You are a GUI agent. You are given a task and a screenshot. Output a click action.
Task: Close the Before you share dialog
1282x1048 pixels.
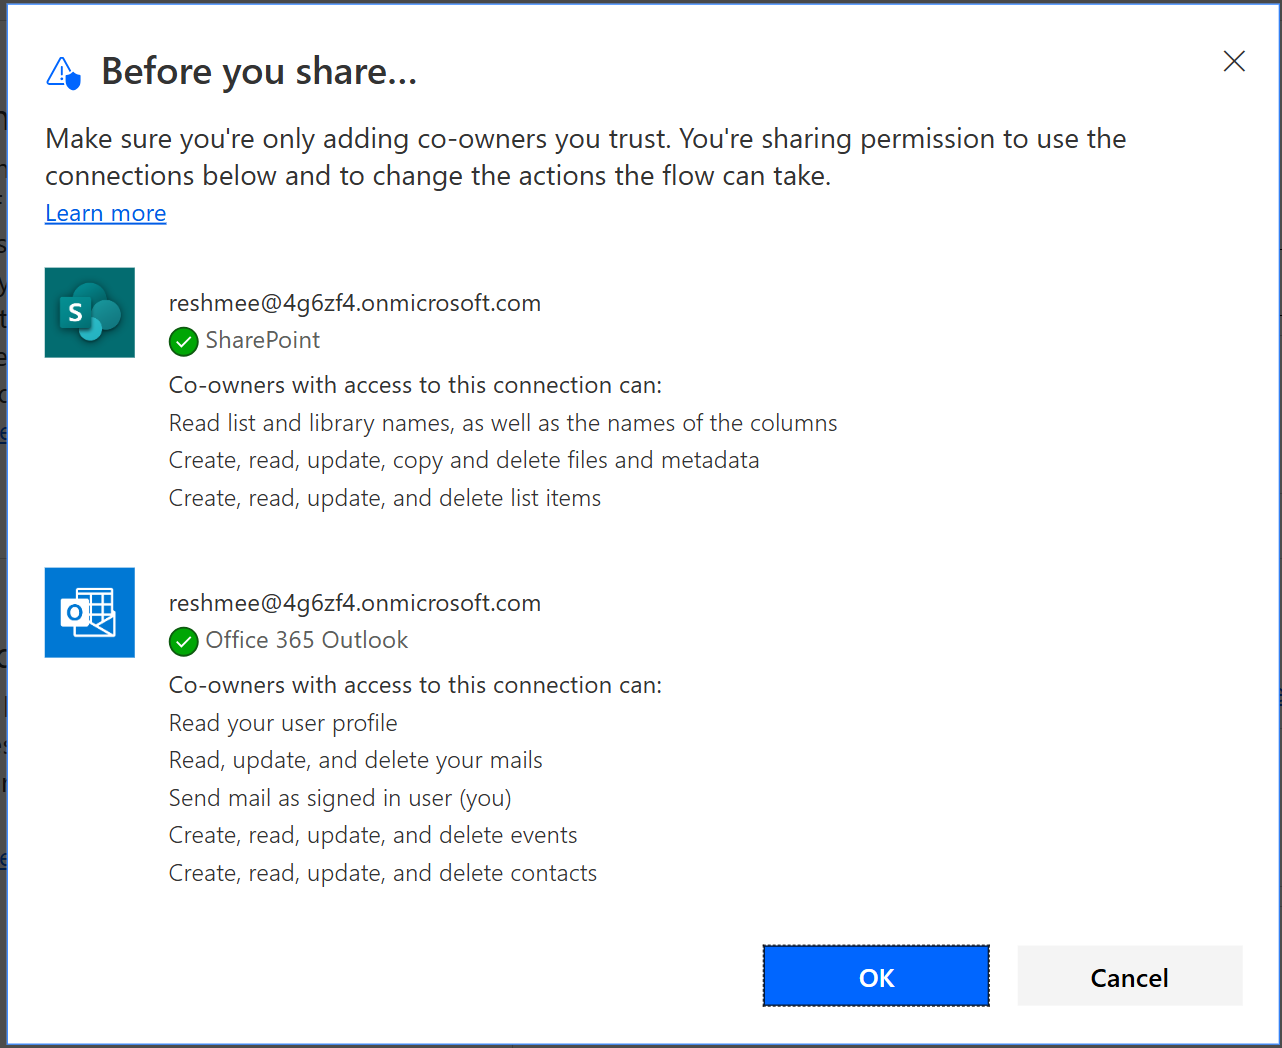[x=1233, y=61]
